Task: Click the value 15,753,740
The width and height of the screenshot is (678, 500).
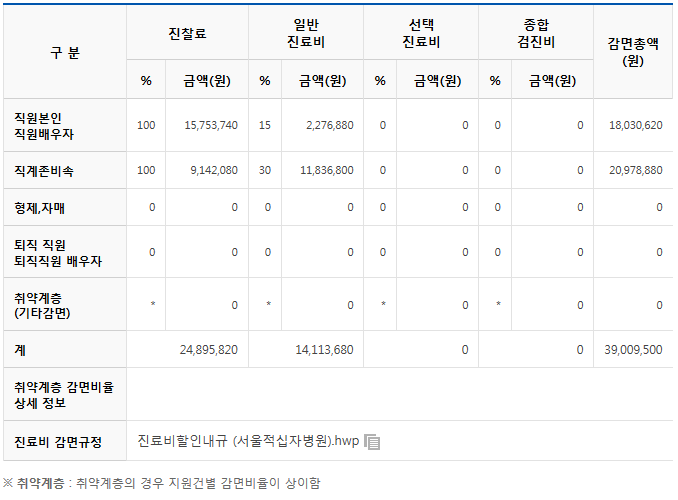Action: click(211, 125)
